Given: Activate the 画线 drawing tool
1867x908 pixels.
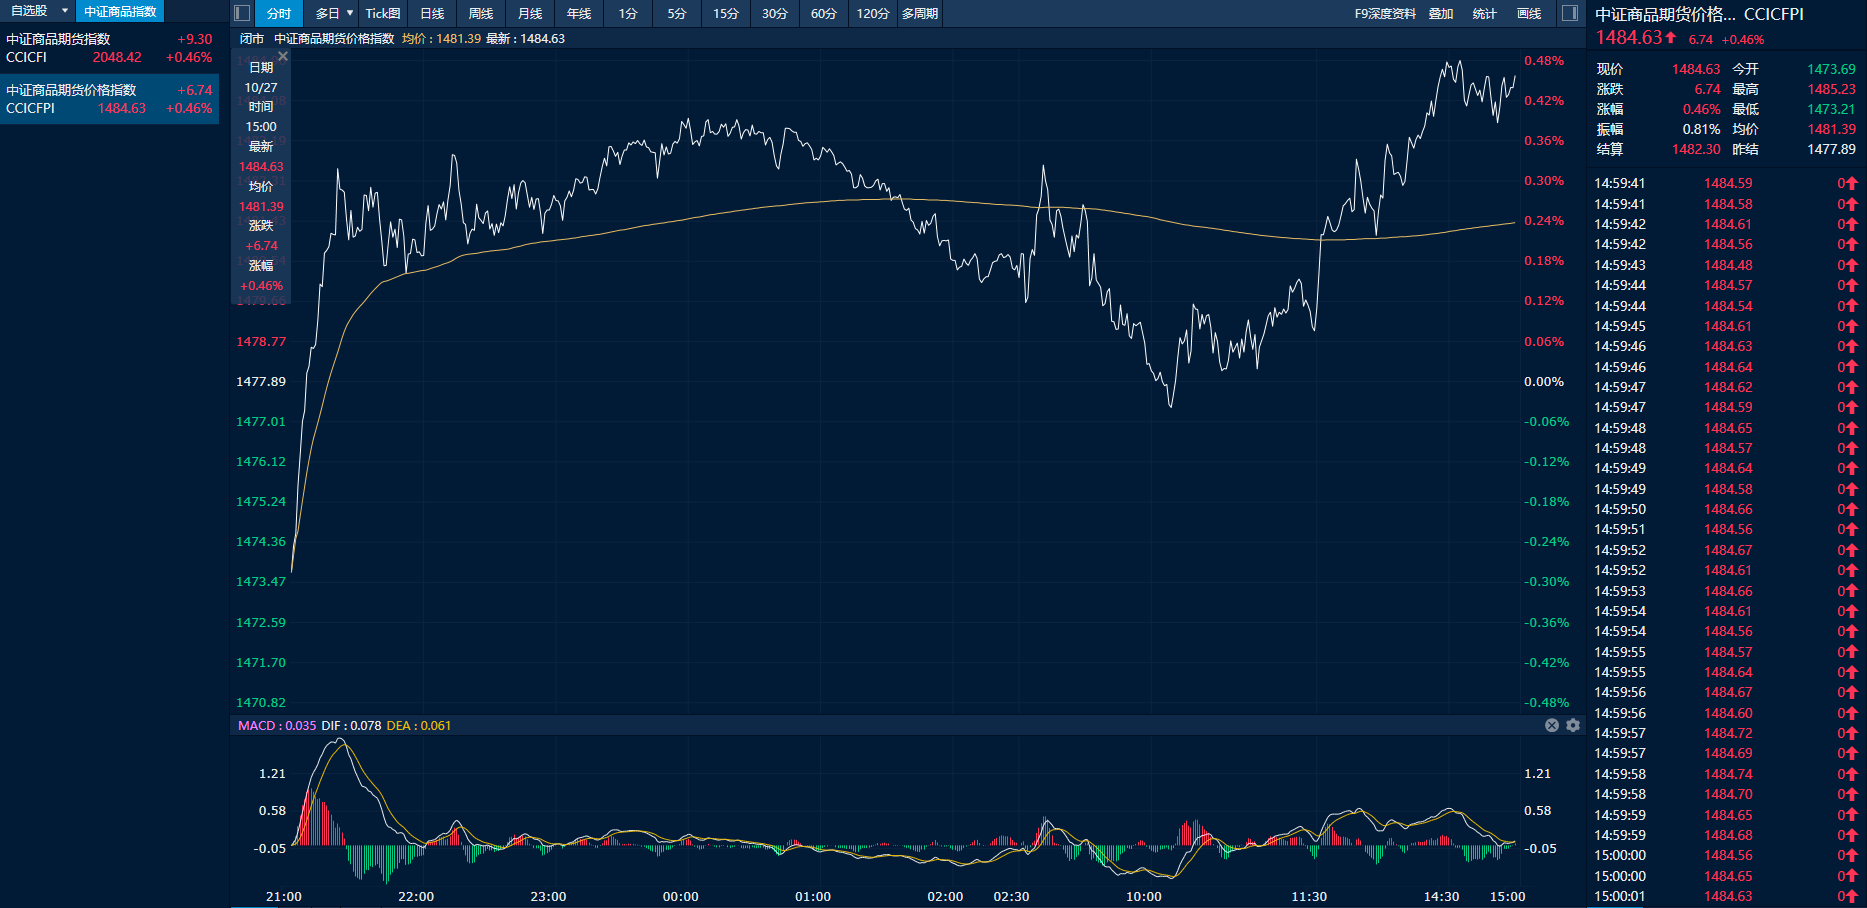Looking at the screenshot, I should (x=1529, y=13).
